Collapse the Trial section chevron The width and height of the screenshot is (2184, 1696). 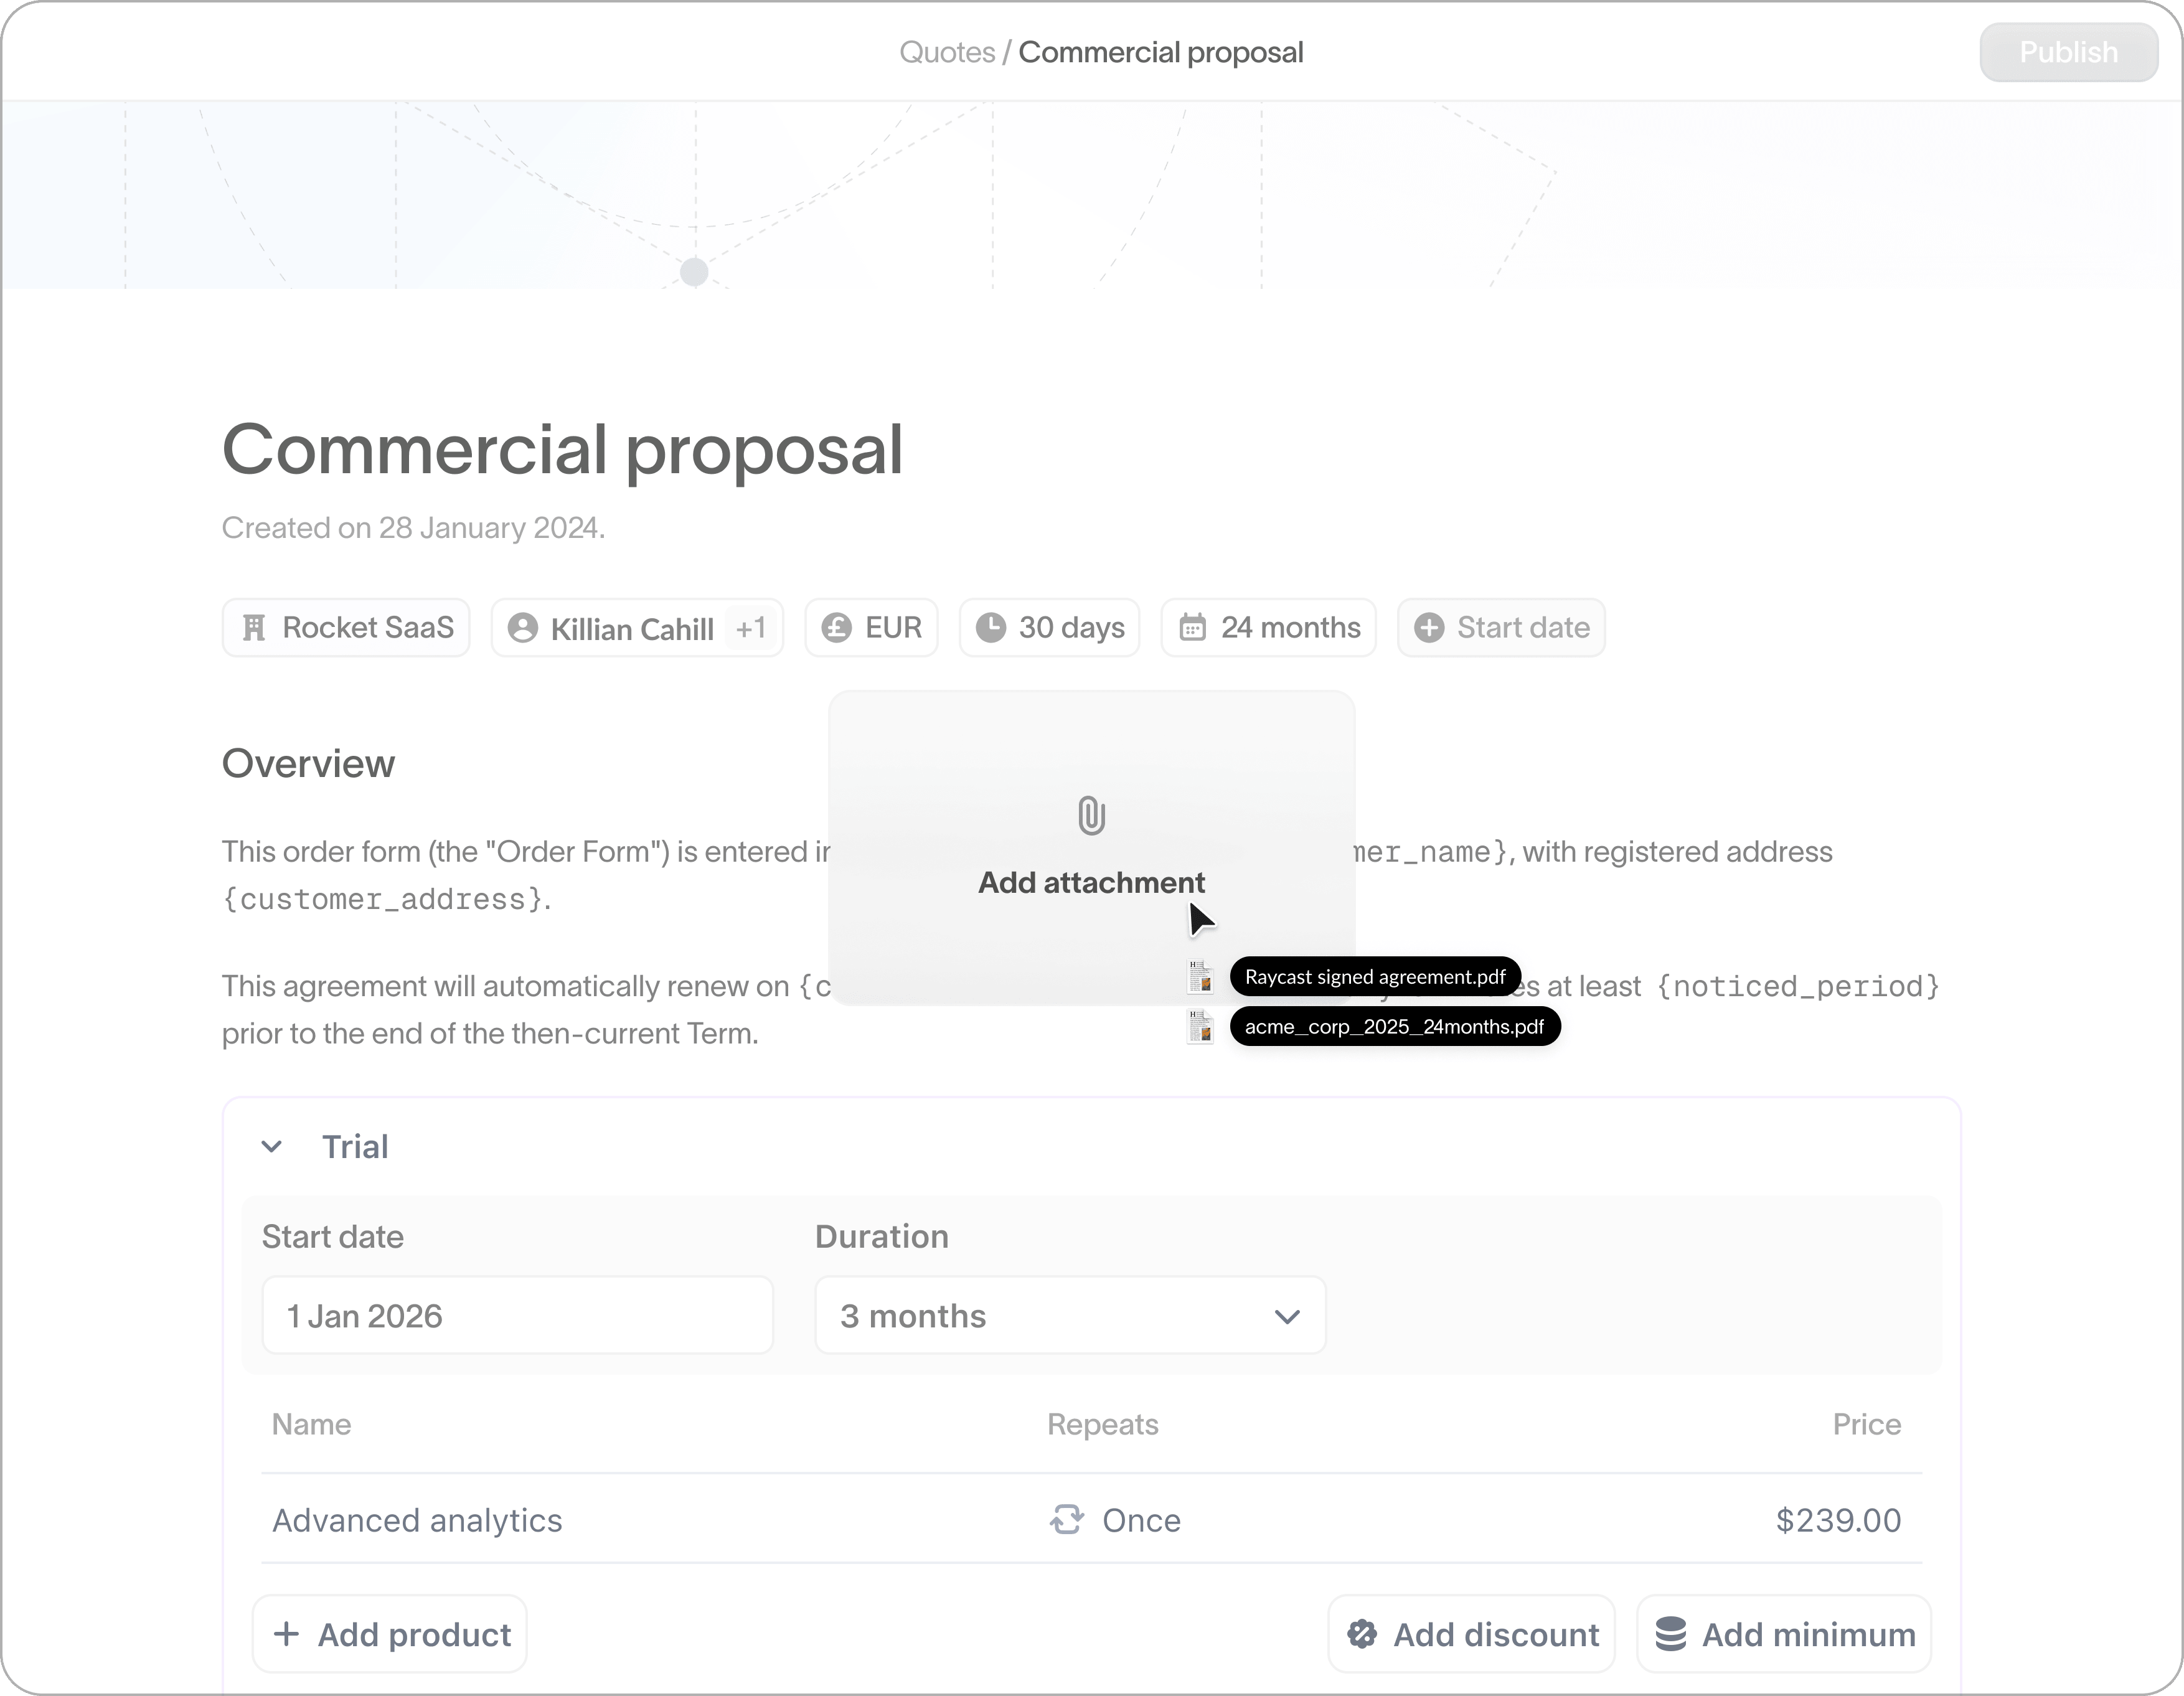(271, 1147)
